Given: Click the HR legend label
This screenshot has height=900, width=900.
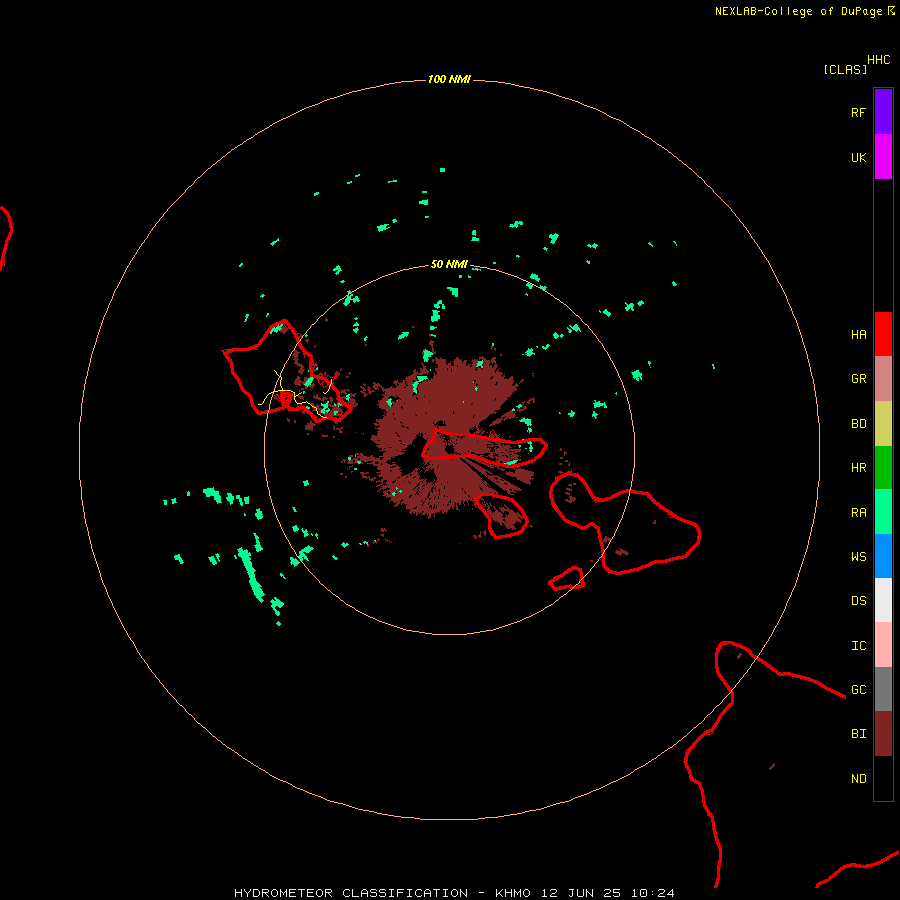Looking at the screenshot, I should [x=858, y=468].
